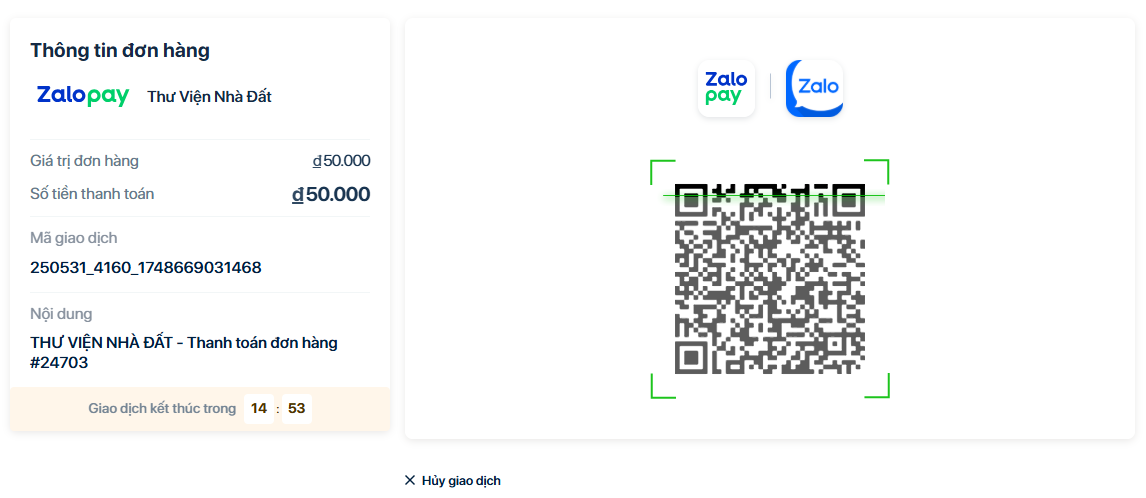The height and width of the screenshot is (498, 1146).
Task: Click the blue Zalo app icon
Action: pos(814,89)
